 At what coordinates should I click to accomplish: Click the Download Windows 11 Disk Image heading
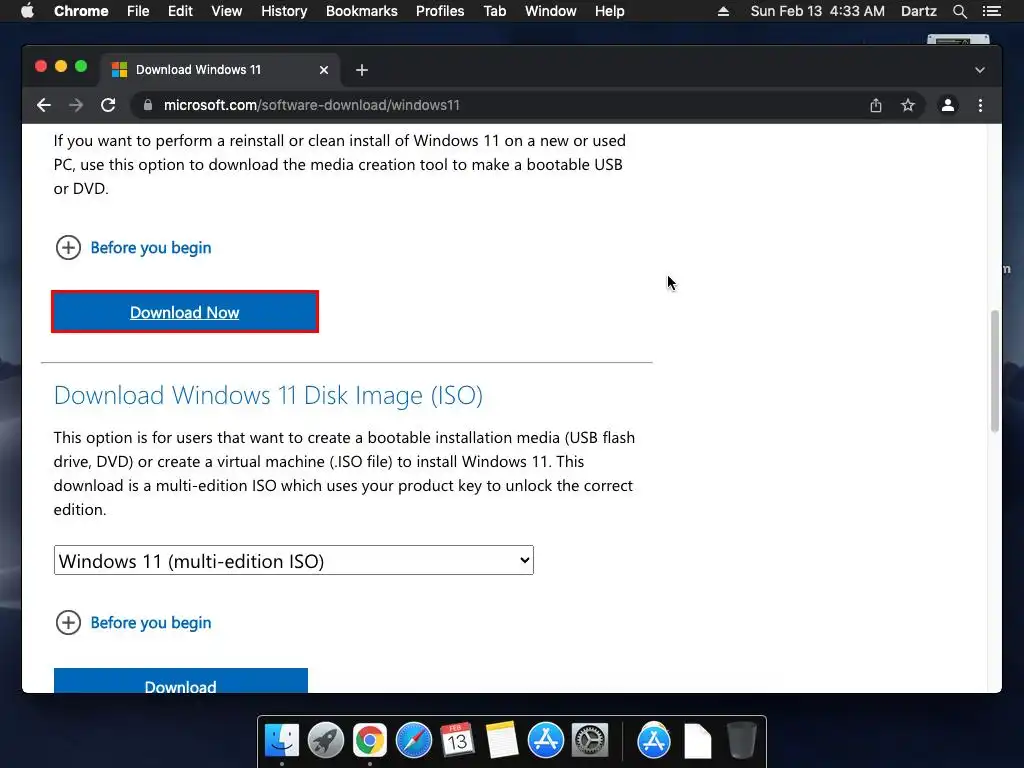coord(268,396)
